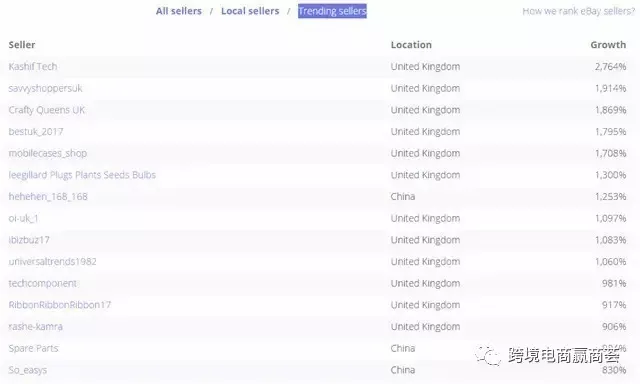Click United Kingdom in universaltrends1982 row
640x384 pixels.
(x=425, y=262)
